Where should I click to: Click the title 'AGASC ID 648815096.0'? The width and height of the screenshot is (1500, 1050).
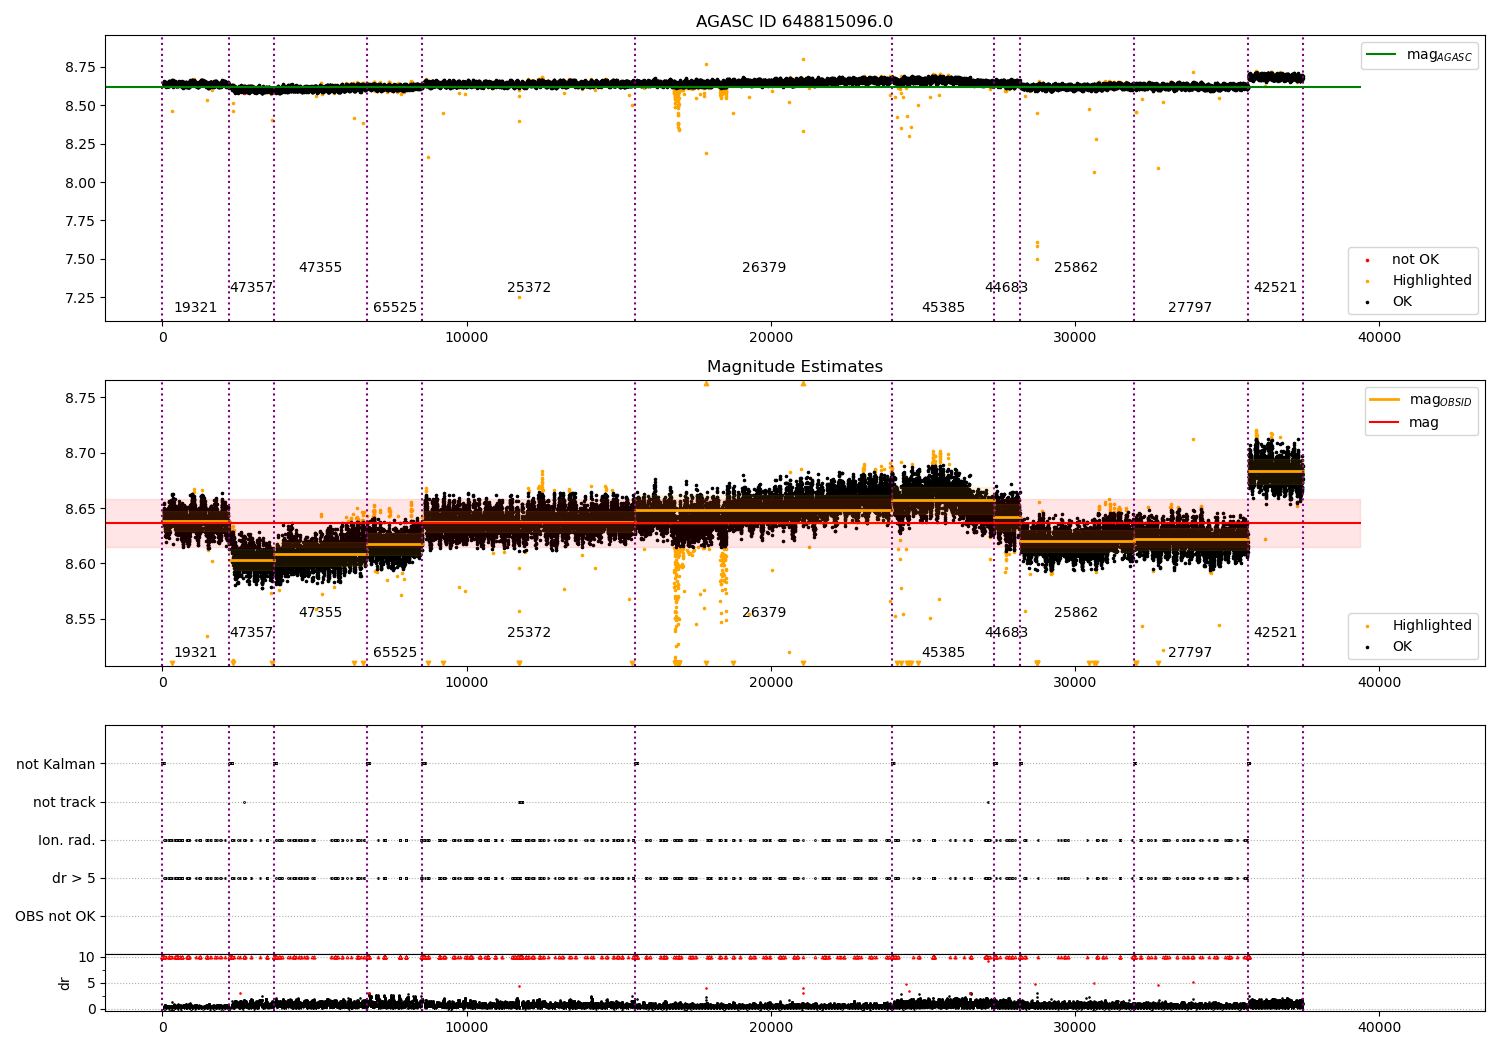794,22
